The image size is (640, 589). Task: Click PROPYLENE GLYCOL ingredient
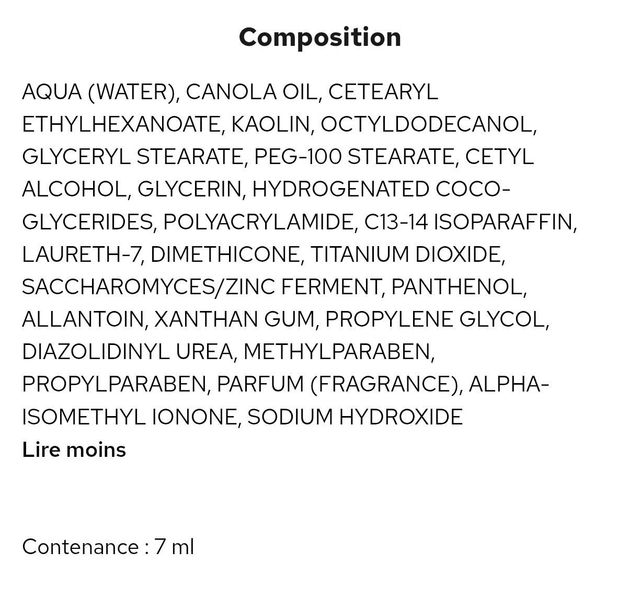435,319
